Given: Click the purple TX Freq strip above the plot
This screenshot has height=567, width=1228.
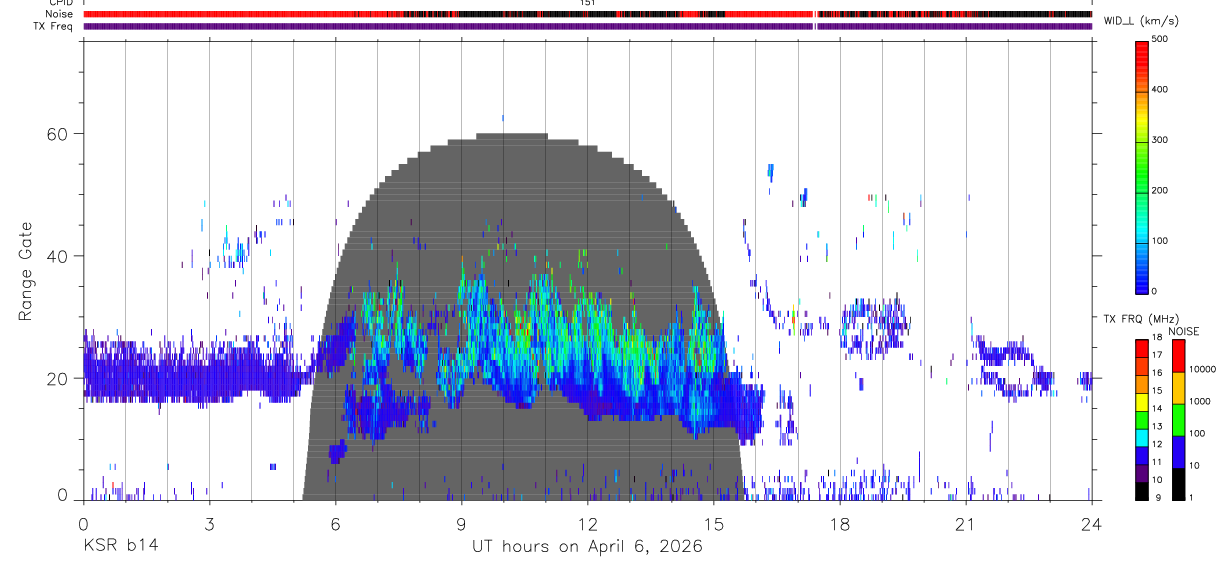Looking at the screenshot, I should pyautogui.click(x=587, y=26).
